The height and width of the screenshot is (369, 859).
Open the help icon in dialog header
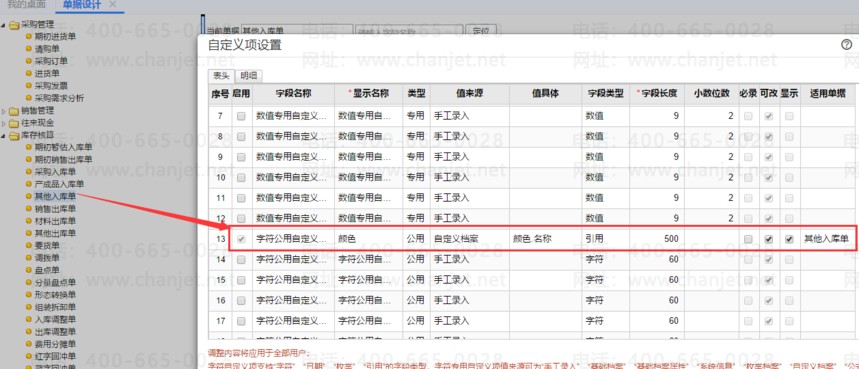pyautogui.click(x=846, y=45)
